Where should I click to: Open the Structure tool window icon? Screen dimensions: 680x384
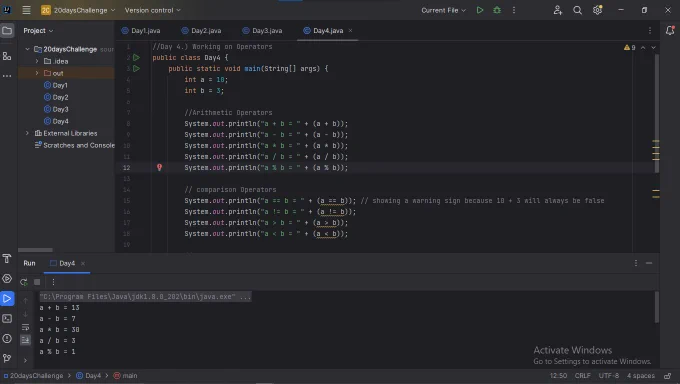point(7,56)
